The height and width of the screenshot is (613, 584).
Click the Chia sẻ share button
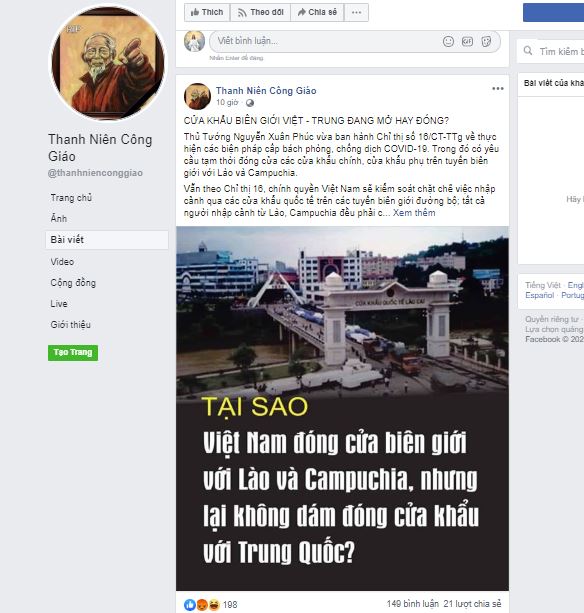coord(317,13)
